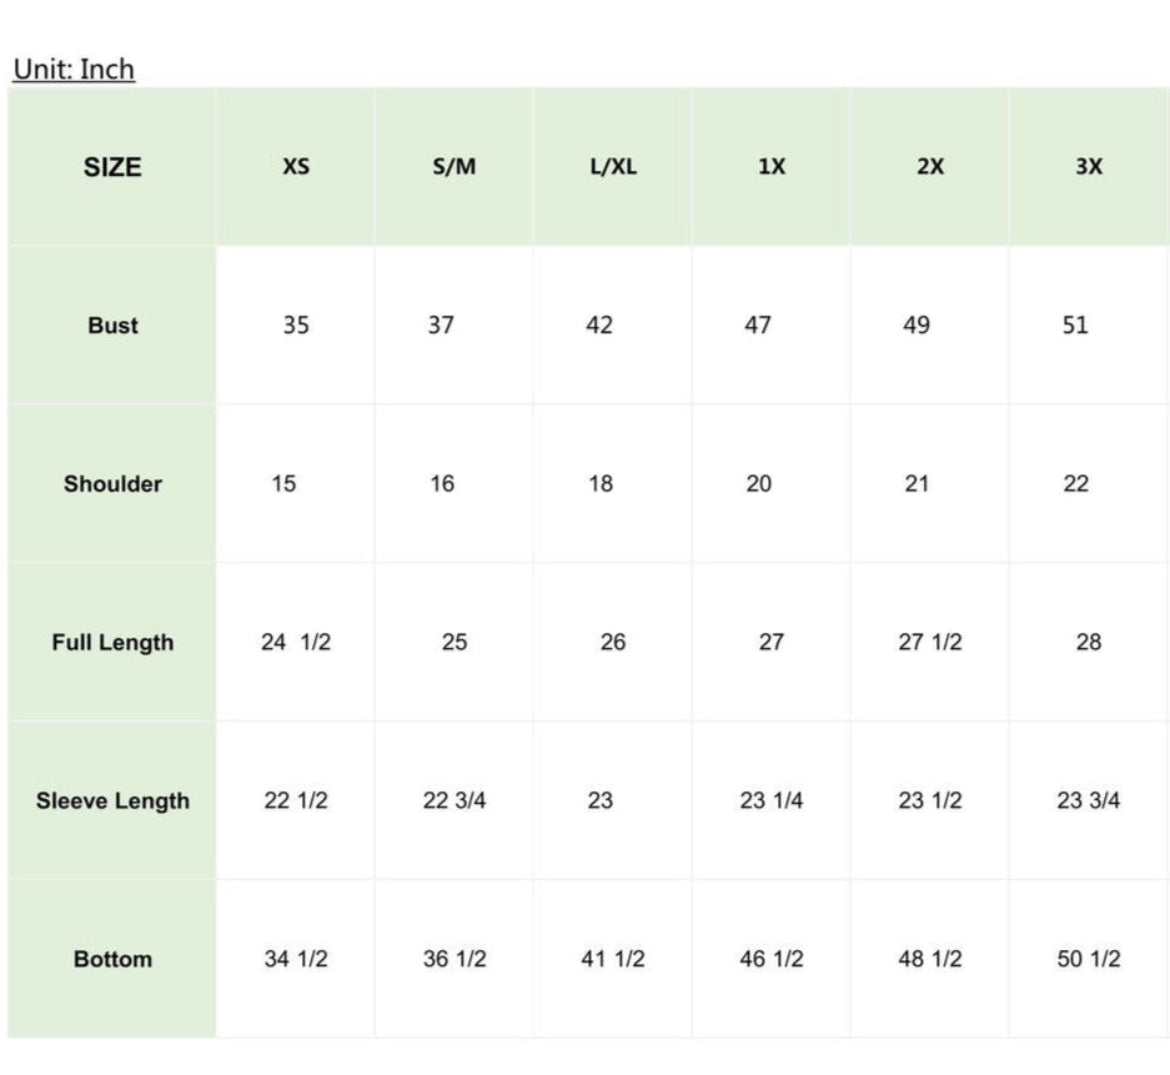Click the SIZE header cell
1170x1075 pixels.
[x=112, y=167]
